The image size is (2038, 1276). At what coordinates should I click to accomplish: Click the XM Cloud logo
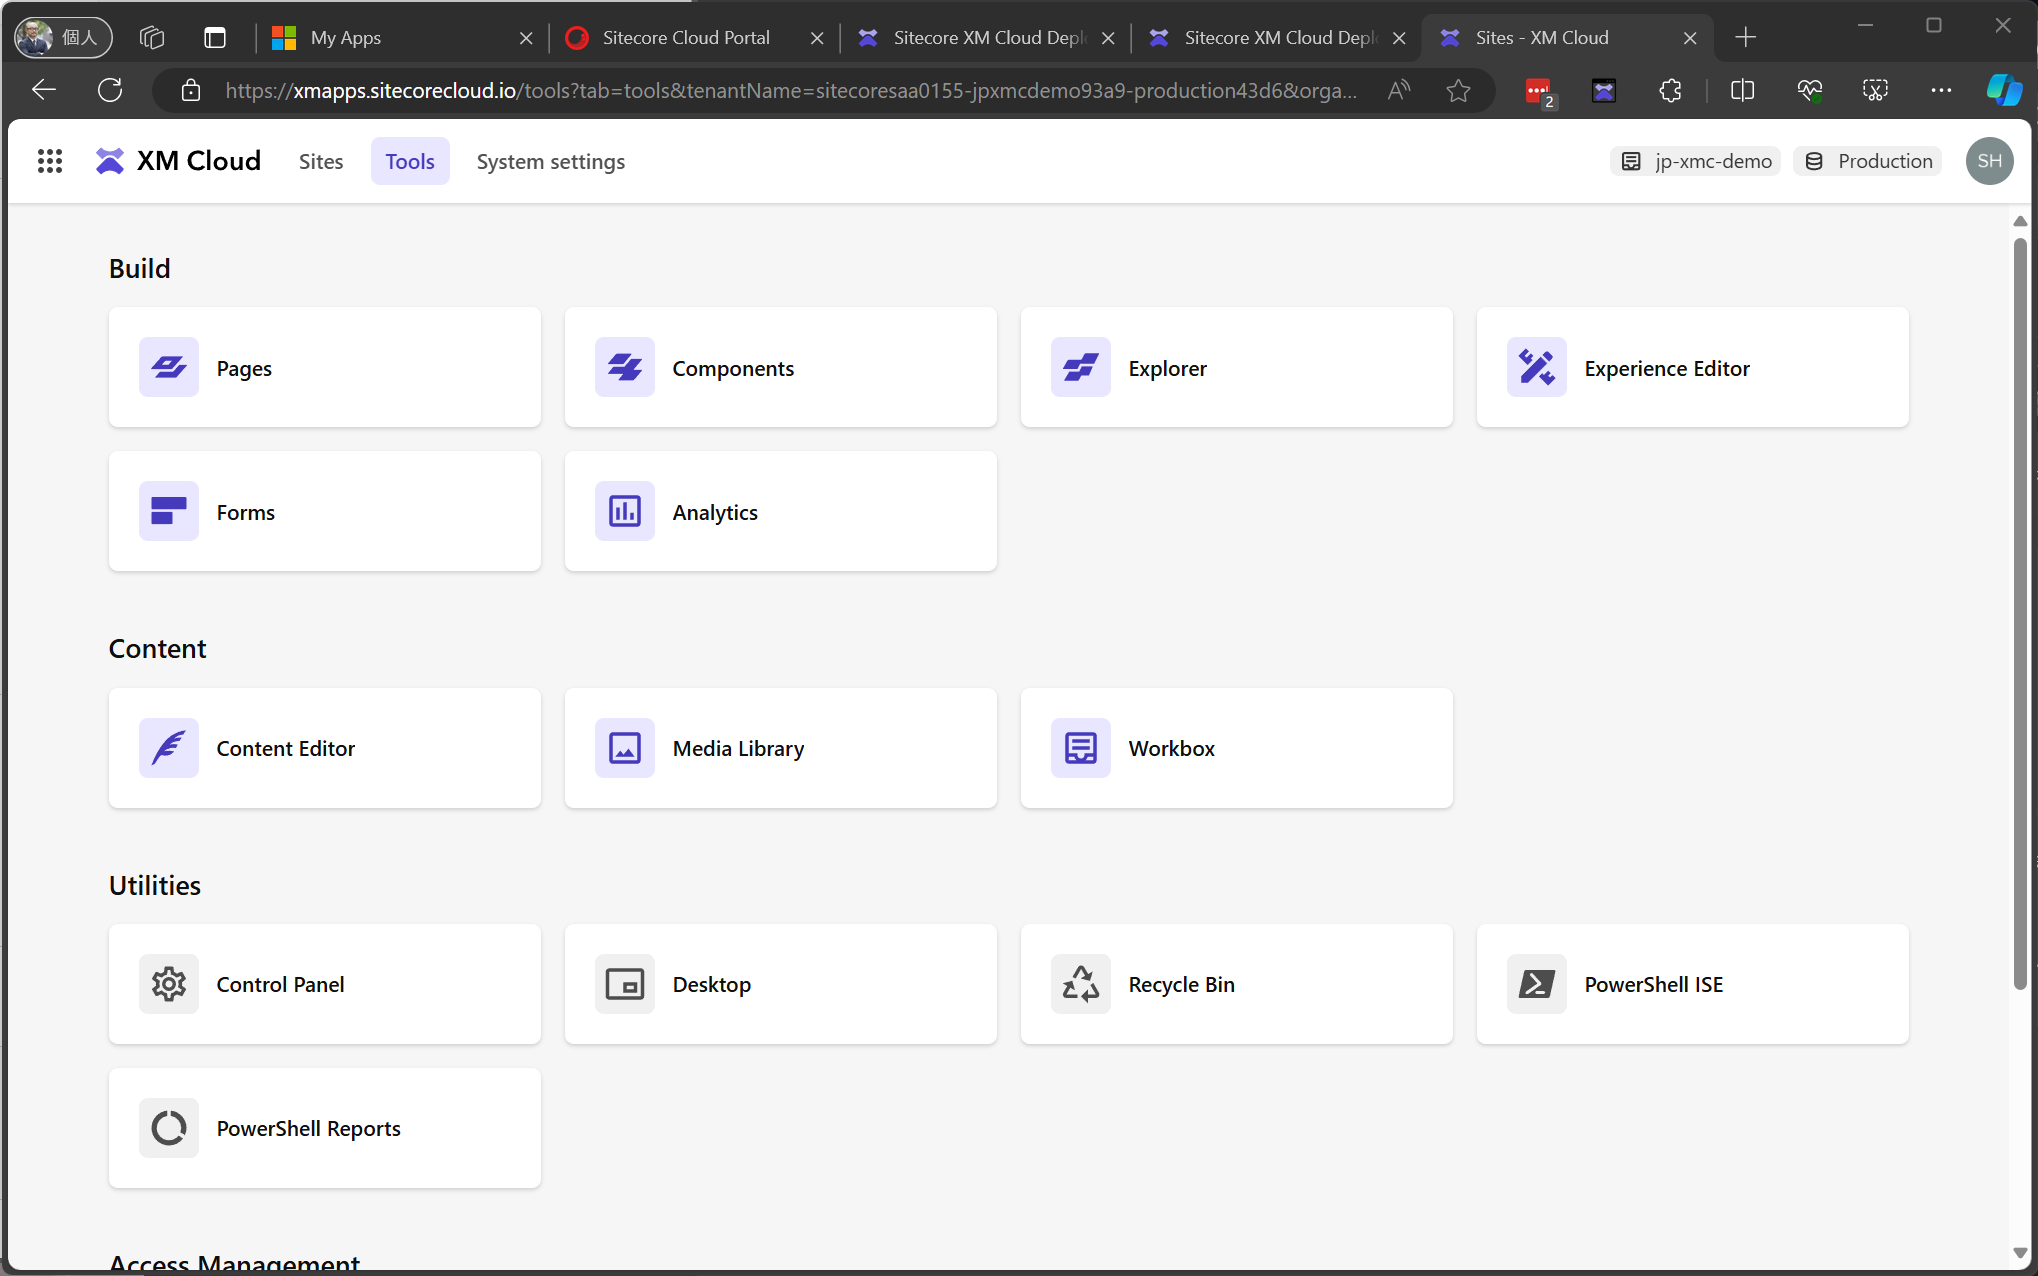(178, 161)
